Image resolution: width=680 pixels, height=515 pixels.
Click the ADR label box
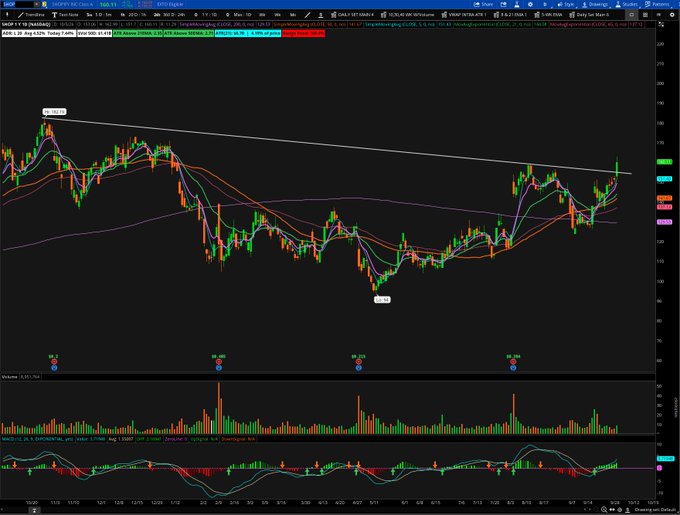click(39, 33)
